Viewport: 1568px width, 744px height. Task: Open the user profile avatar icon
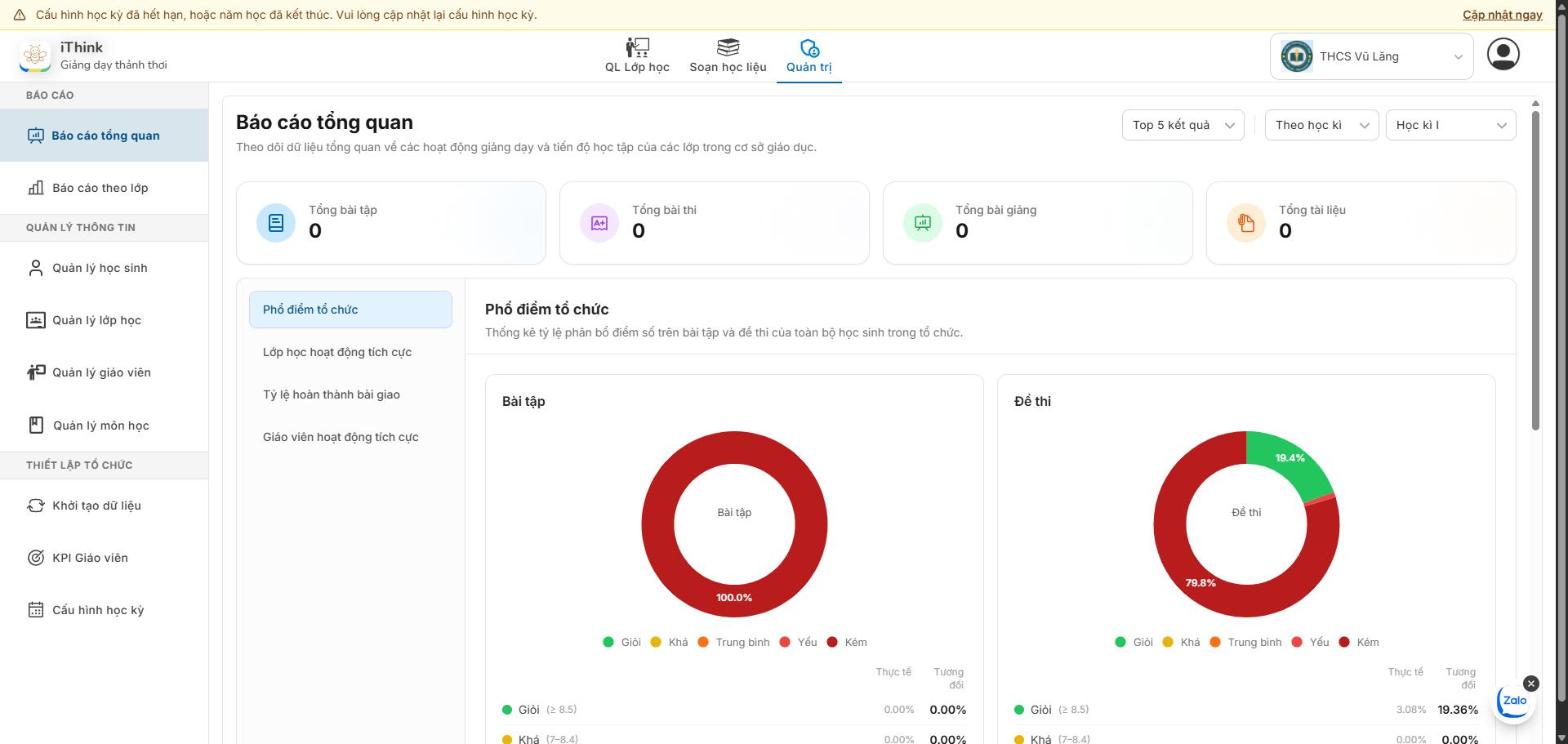tap(1503, 54)
